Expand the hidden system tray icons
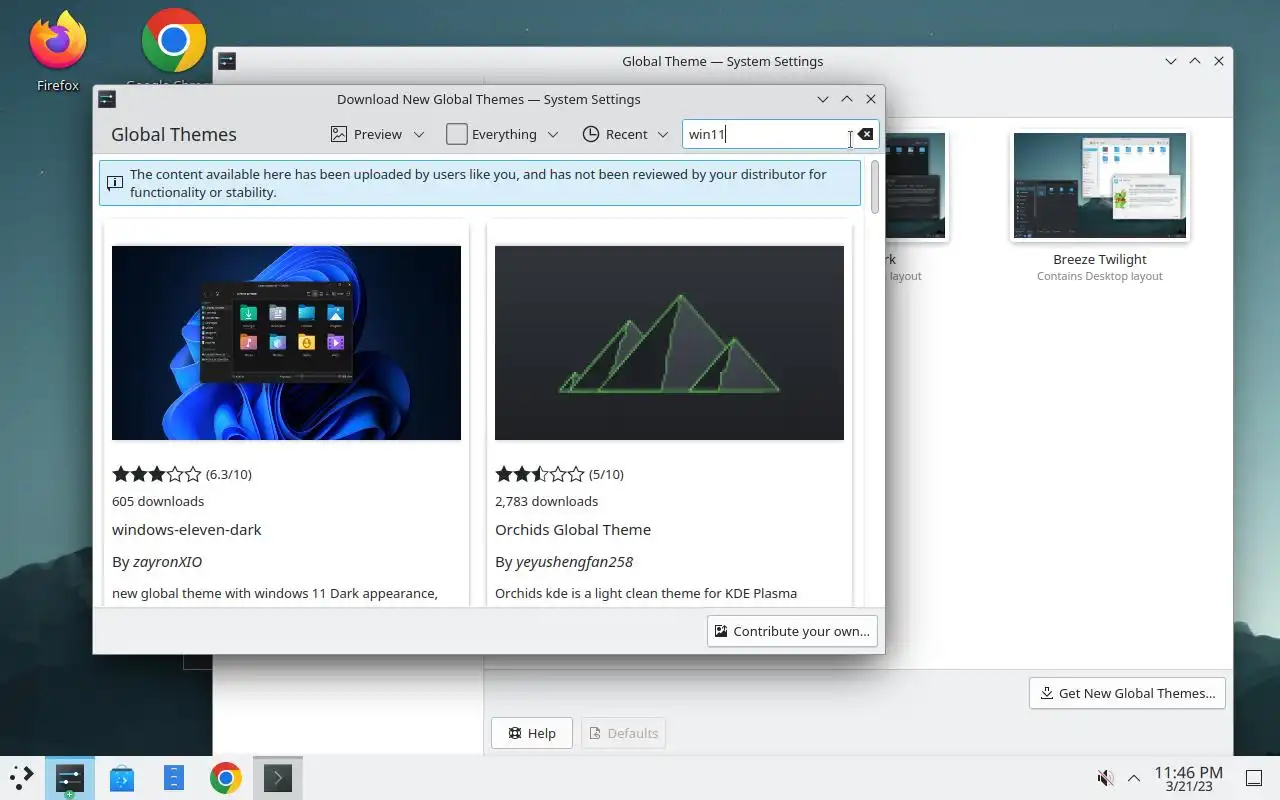1280x800 pixels. tap(1134, 778)
